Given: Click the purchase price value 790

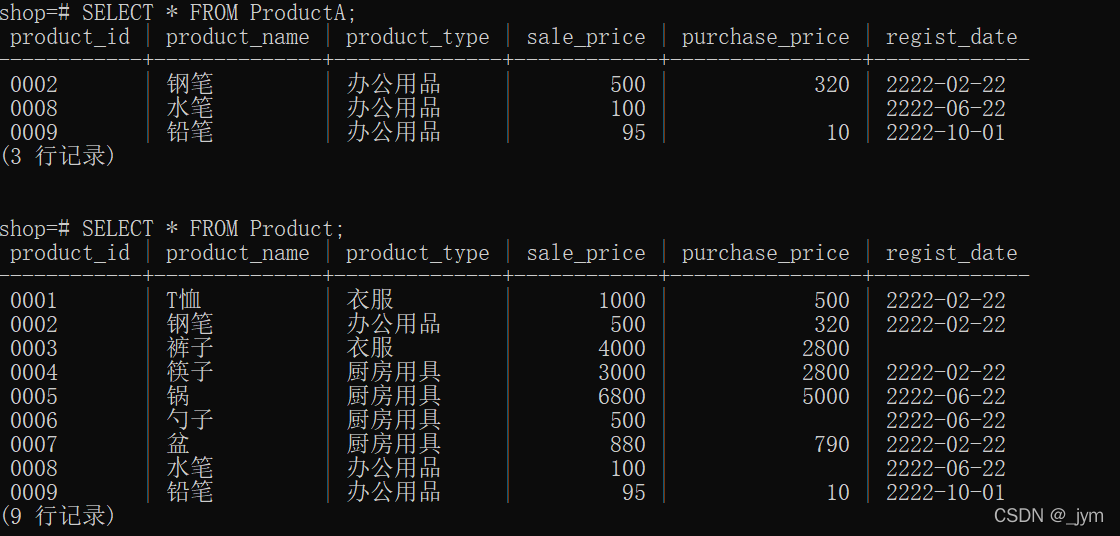Looking at the screenshot, I should [831, 444].
